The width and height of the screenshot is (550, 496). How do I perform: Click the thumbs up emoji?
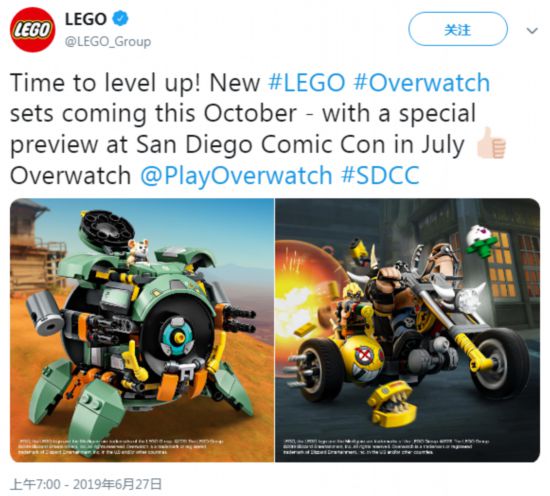tap(491, 143)
